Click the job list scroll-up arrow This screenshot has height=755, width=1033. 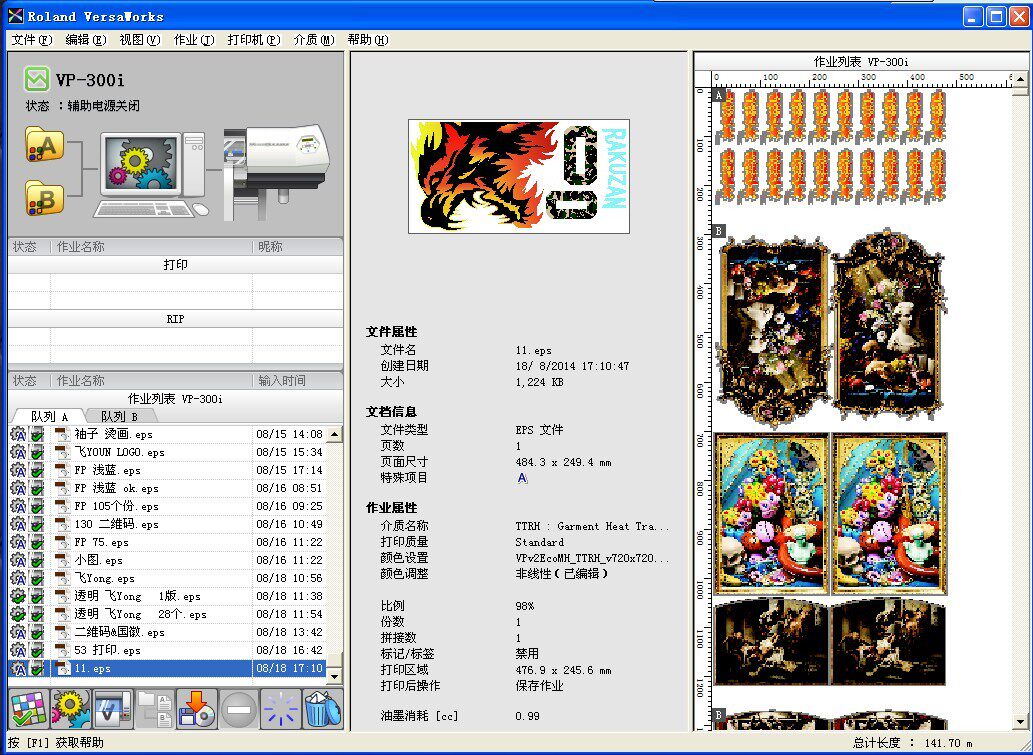coord(335,433)
